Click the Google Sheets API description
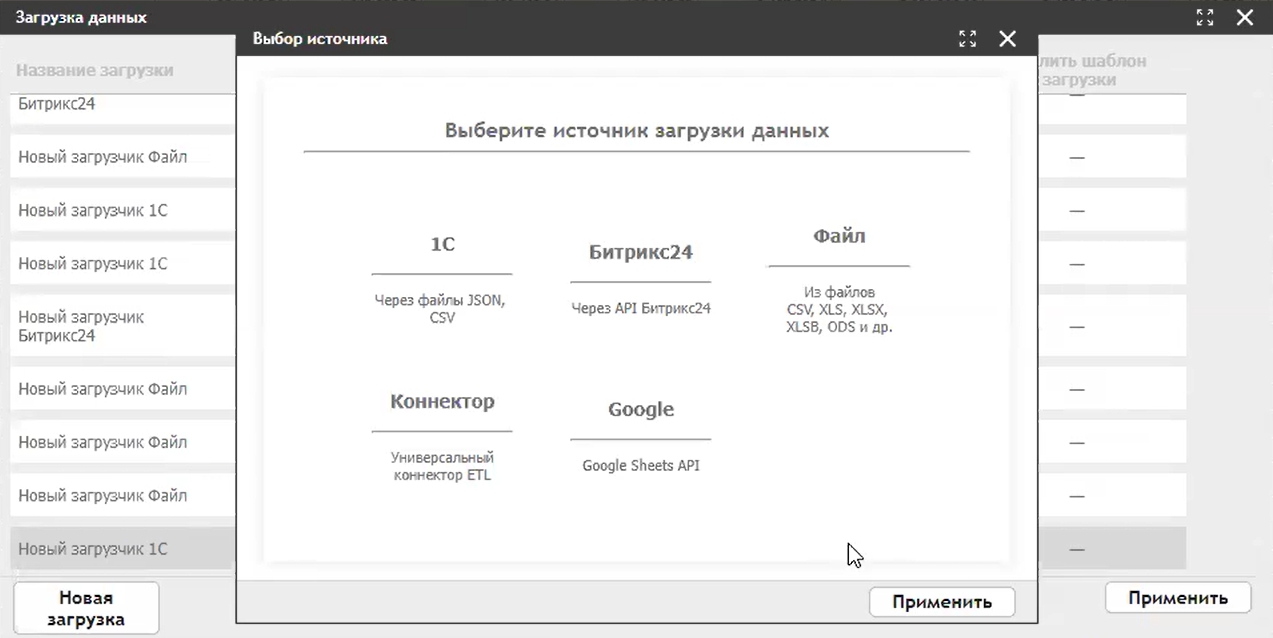 (x=641, y=466)
